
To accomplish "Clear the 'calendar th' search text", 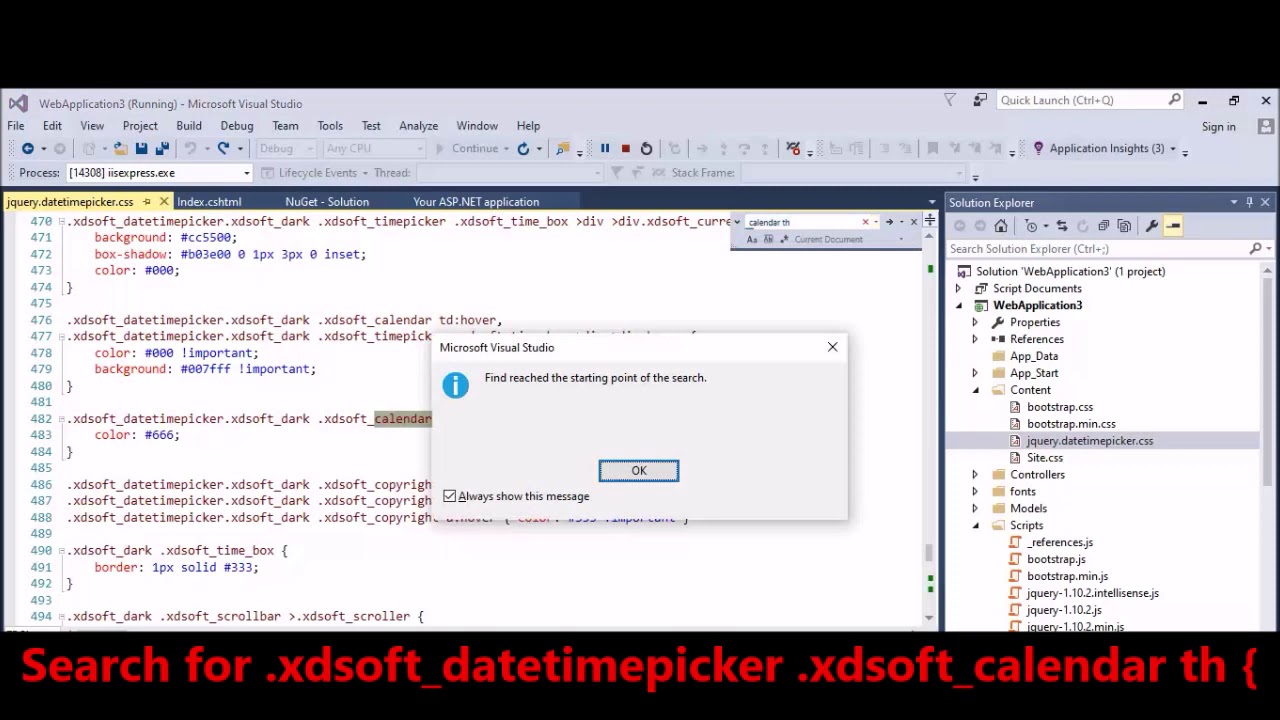I will pos(866,222).
